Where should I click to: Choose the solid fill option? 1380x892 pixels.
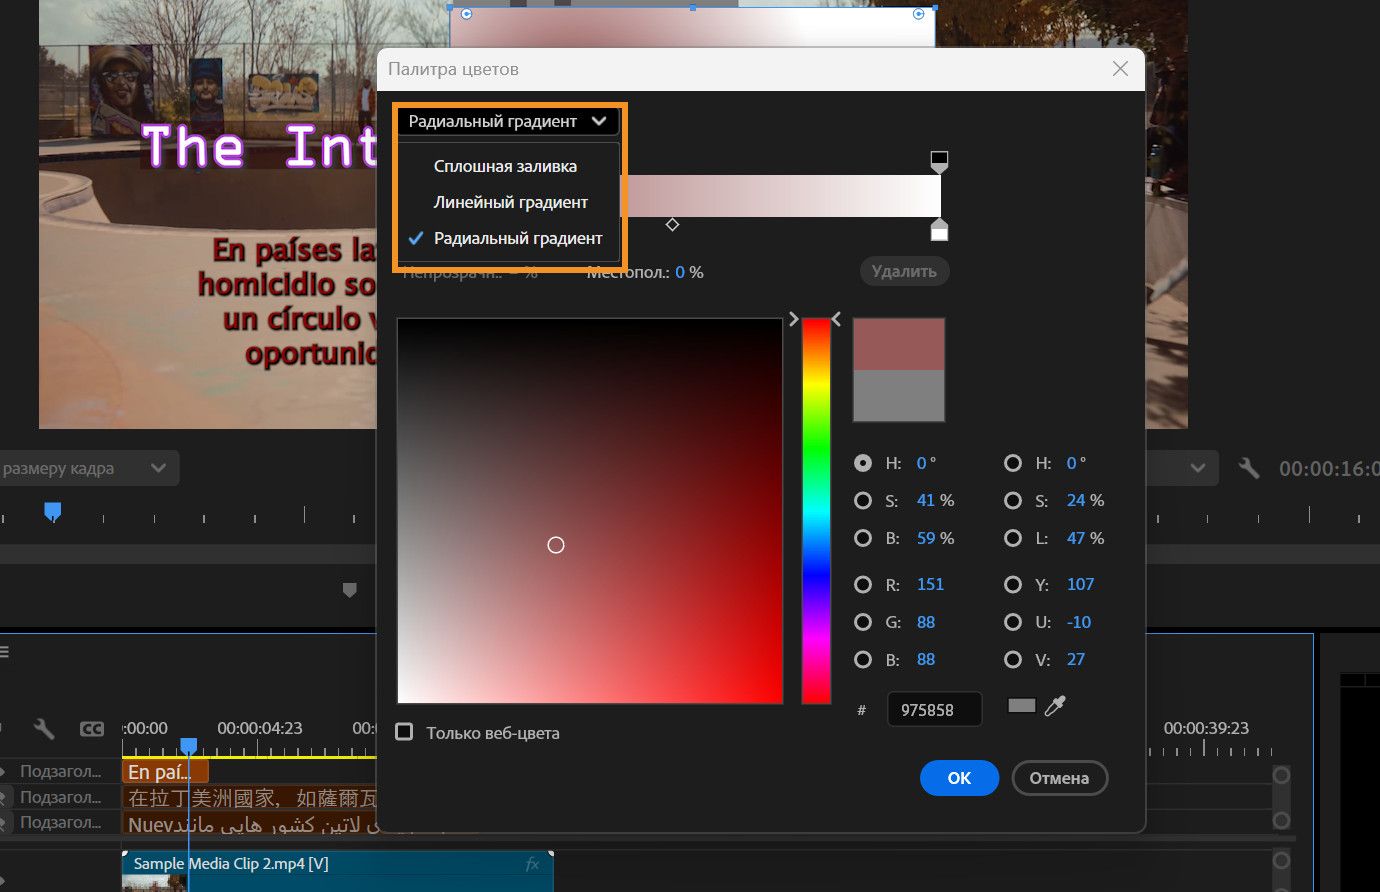click(x=505, y=166)
